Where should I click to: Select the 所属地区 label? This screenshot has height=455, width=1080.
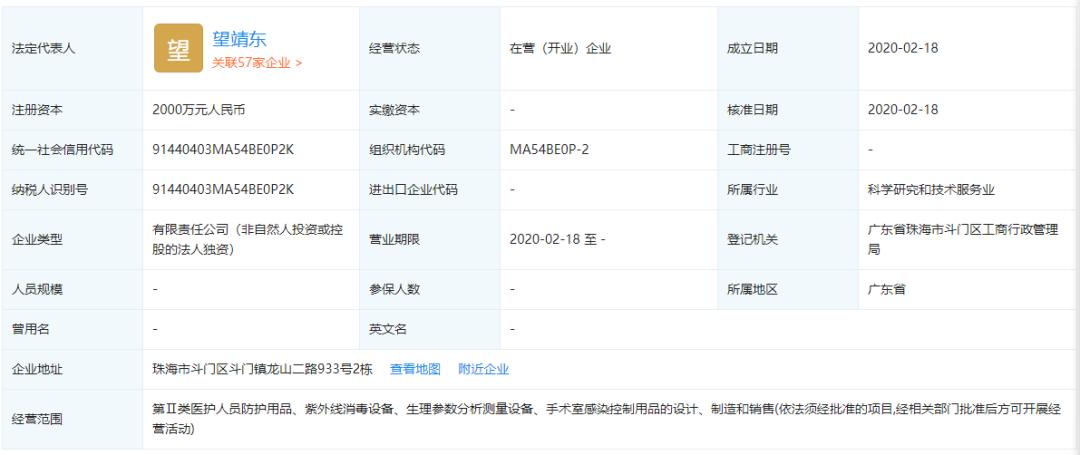click(752, 290)
